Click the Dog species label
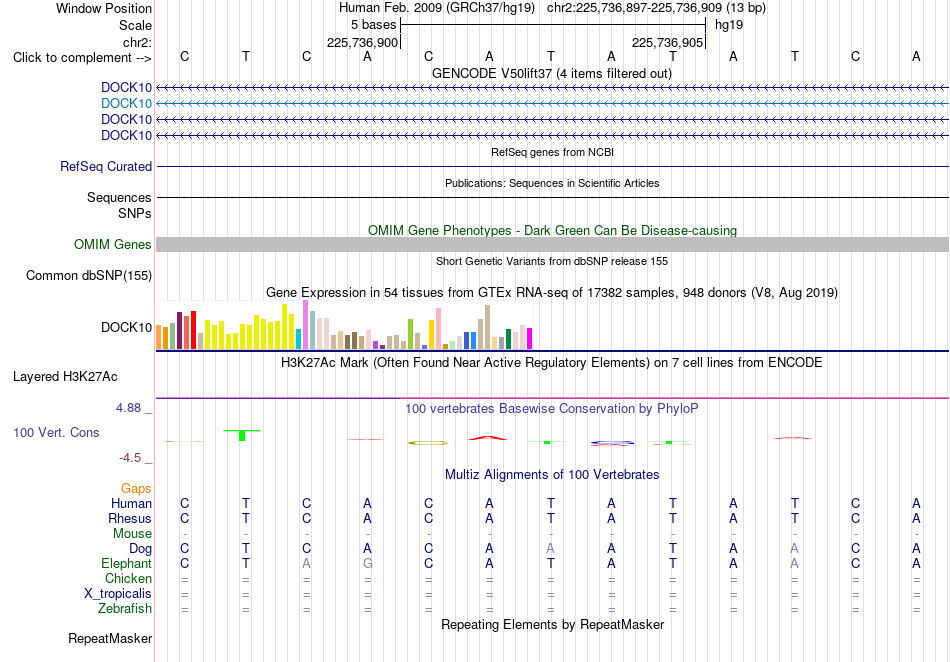950x662 pixels. point(140,549)
